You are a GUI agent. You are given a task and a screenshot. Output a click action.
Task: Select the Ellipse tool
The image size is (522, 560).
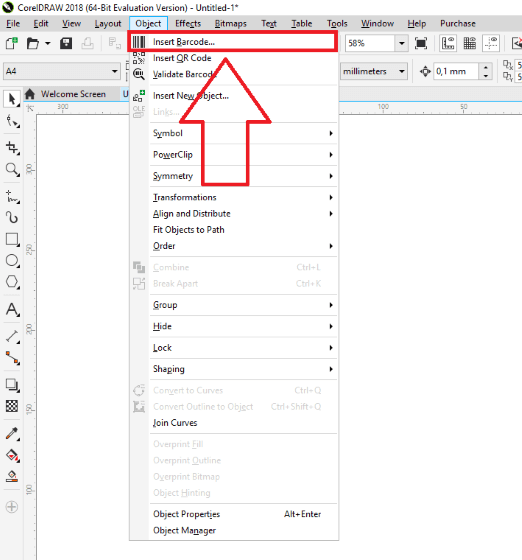pos(12,261)
